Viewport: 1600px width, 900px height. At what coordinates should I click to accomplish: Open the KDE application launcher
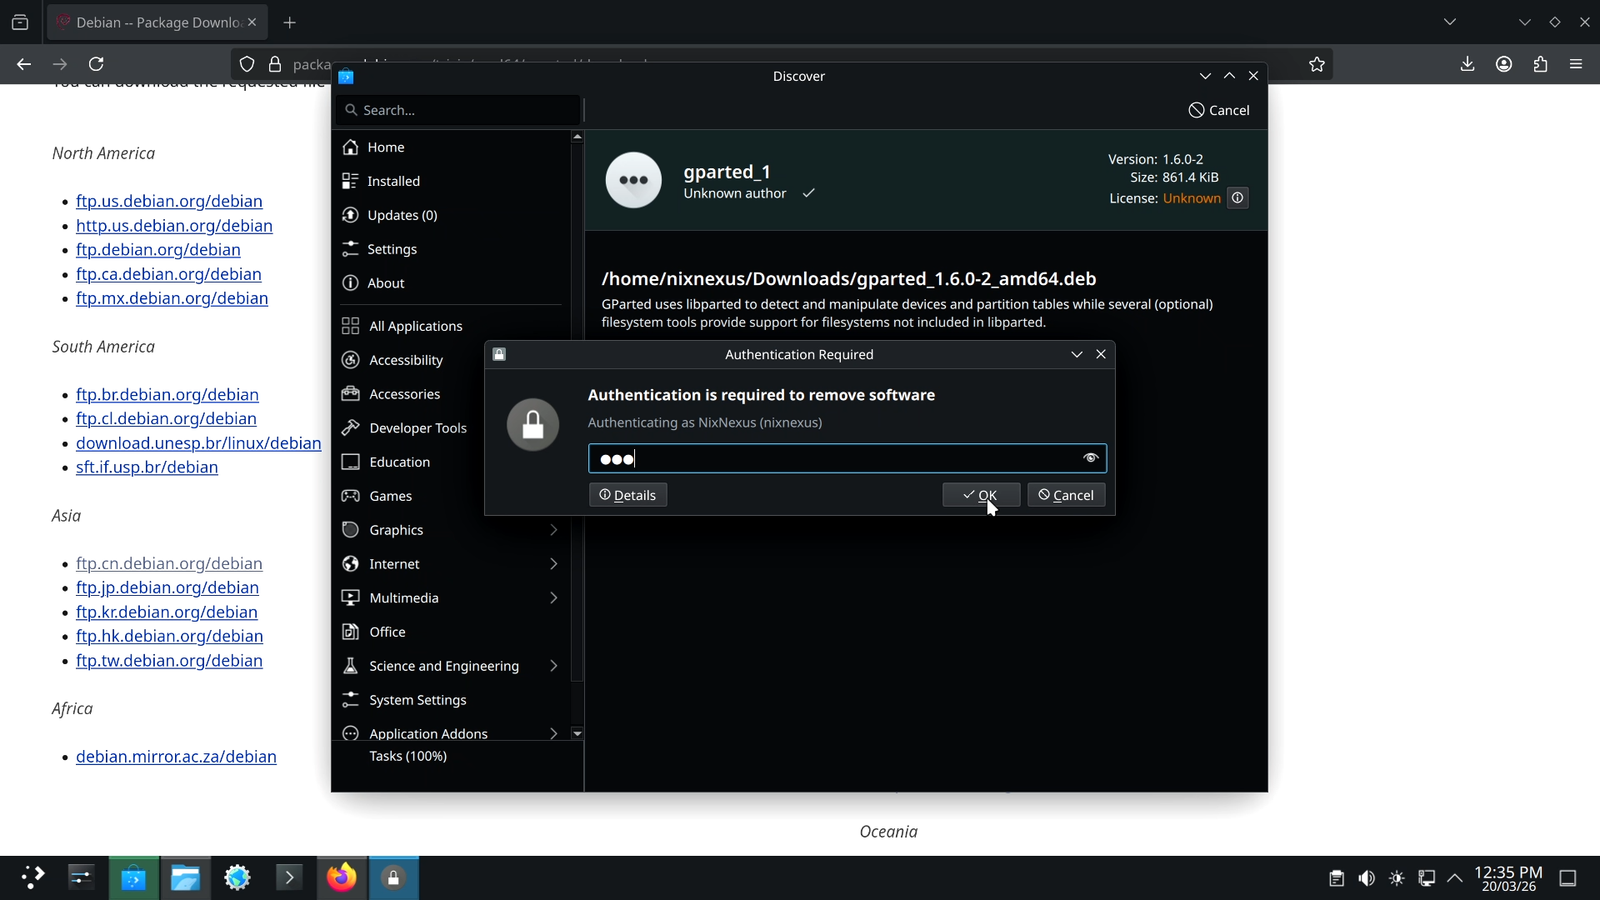tap(32, 878)
